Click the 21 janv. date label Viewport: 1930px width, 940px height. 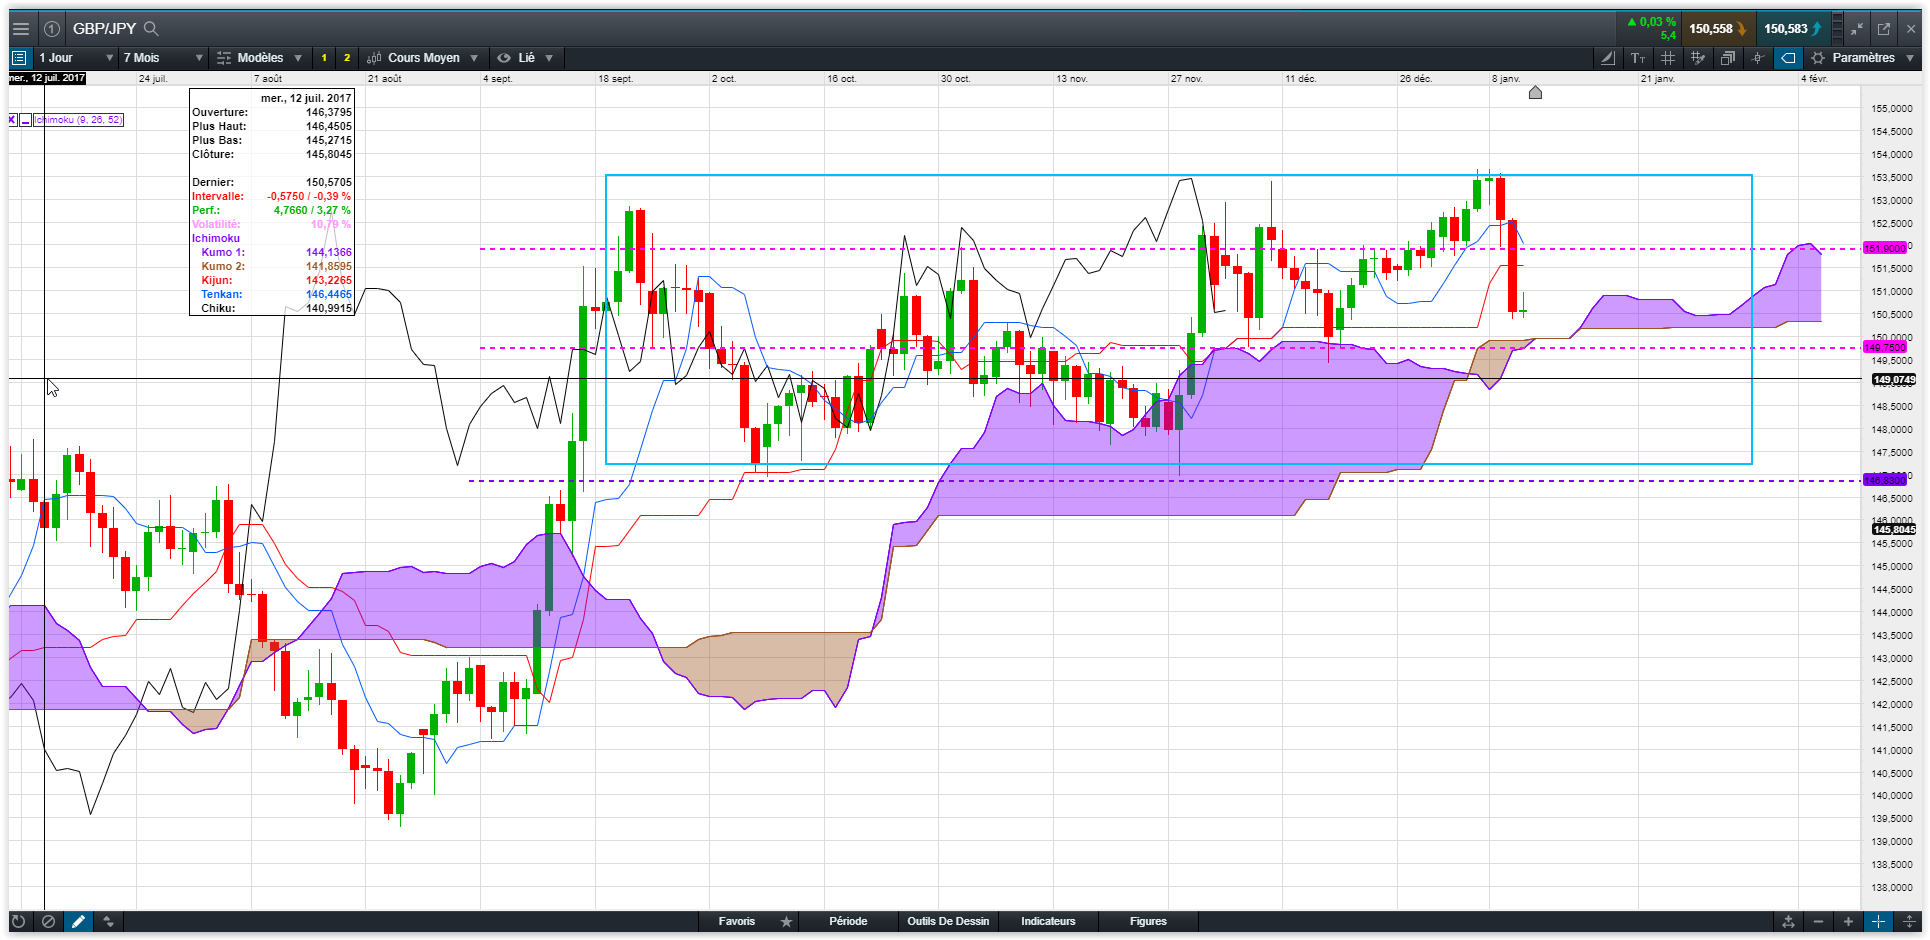click(1657, 79)
